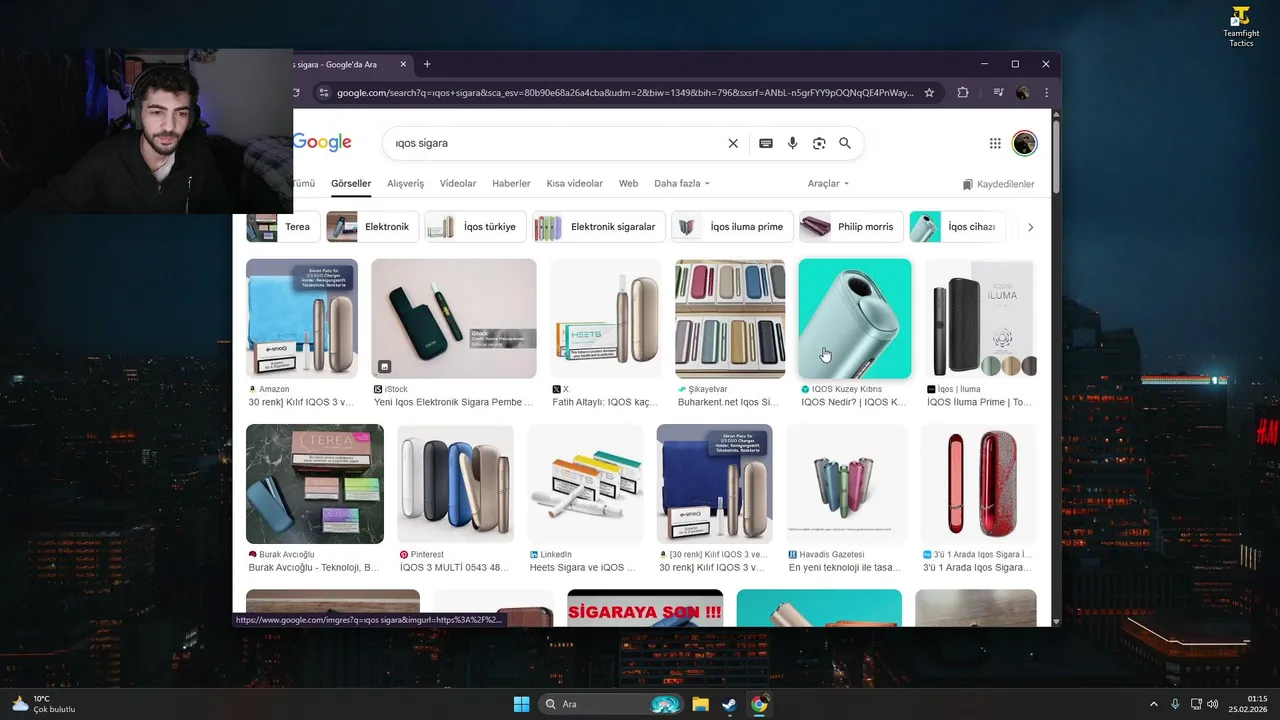1280x720 pixels.
Task: Open File Explorer from the taskbar
Action: pyautogui.click(x=700, y=704)
